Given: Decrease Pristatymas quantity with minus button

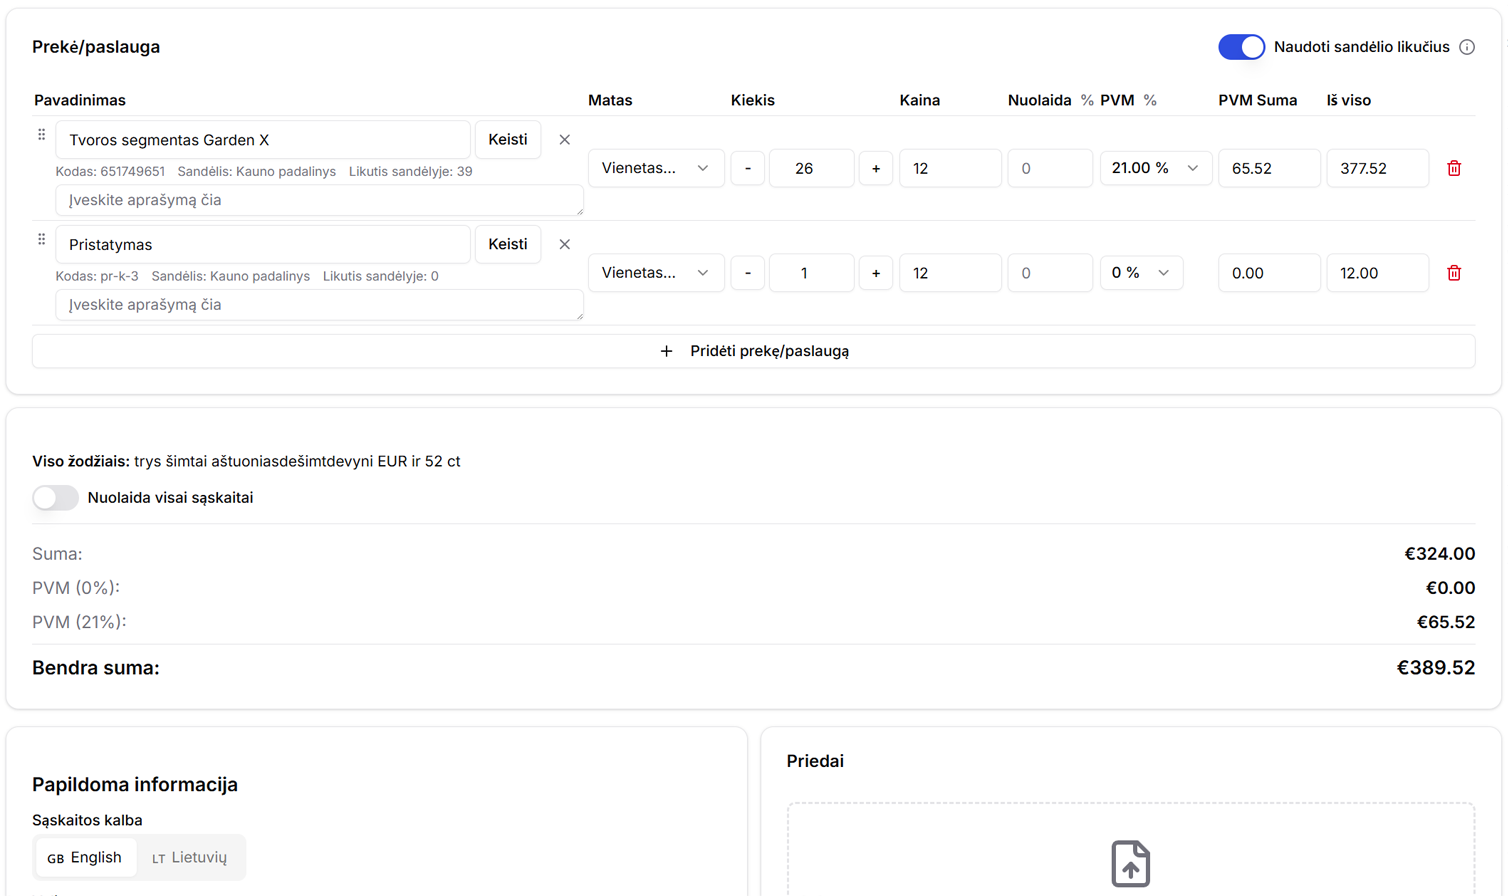Looking at the screenshot, I should click(x=747, y=273).
